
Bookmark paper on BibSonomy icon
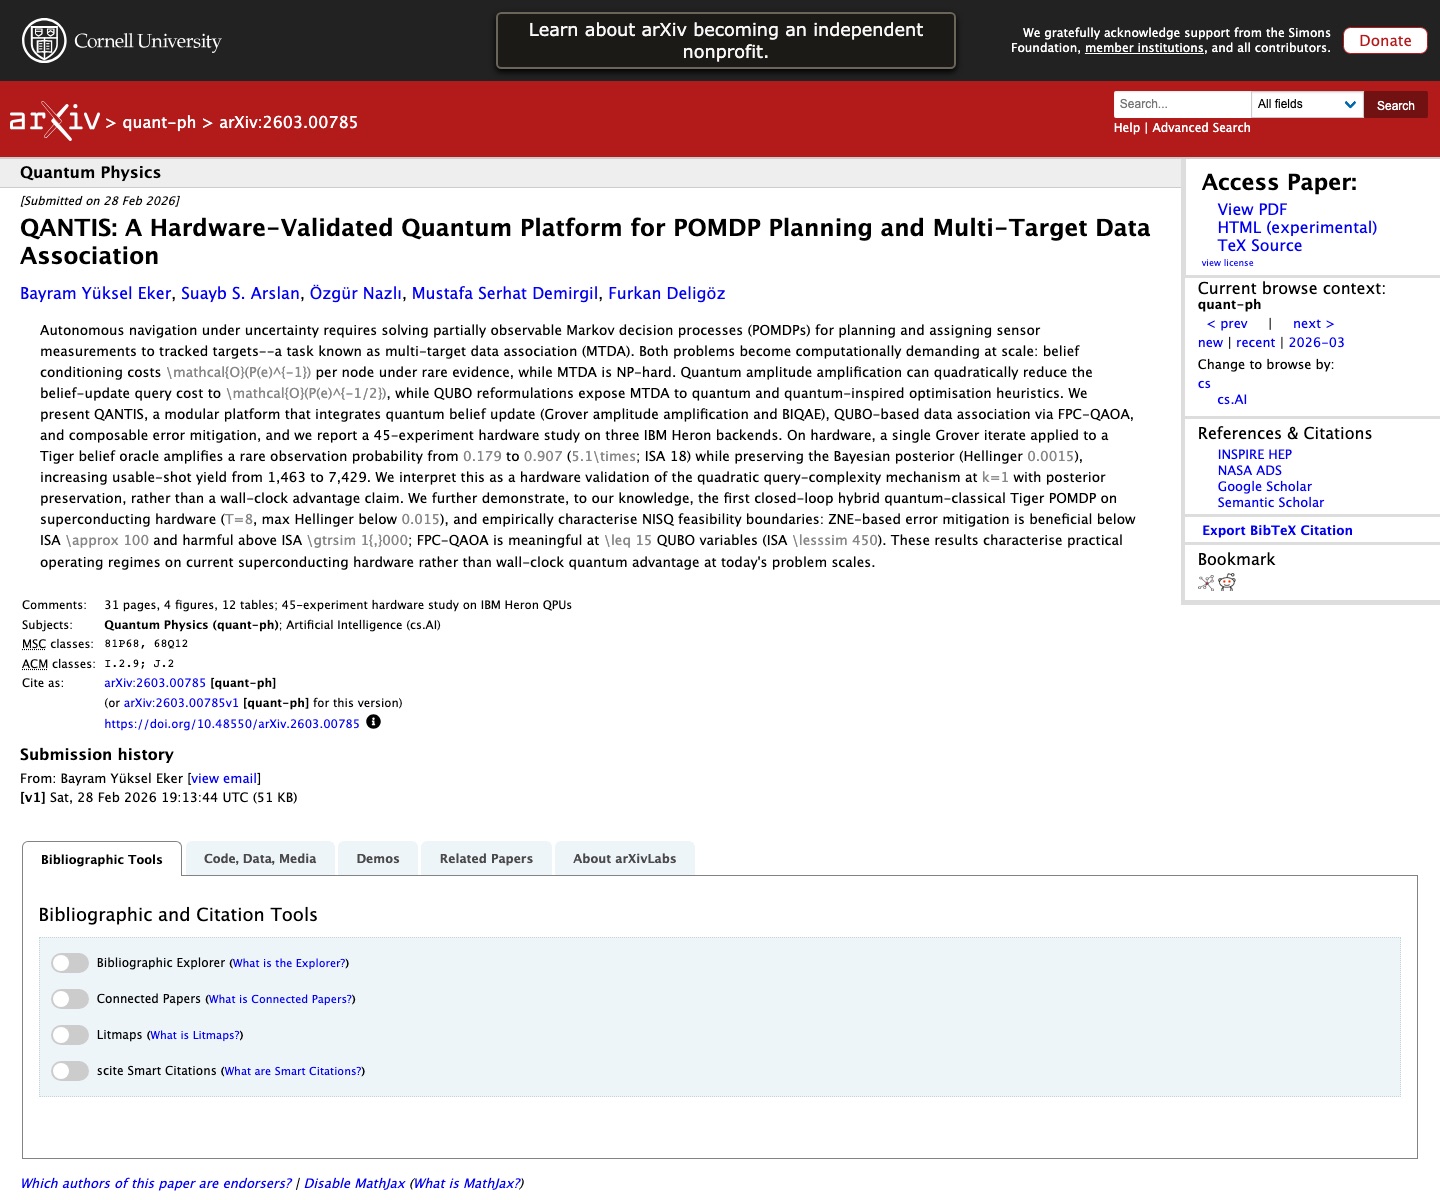pos(1206,583)
